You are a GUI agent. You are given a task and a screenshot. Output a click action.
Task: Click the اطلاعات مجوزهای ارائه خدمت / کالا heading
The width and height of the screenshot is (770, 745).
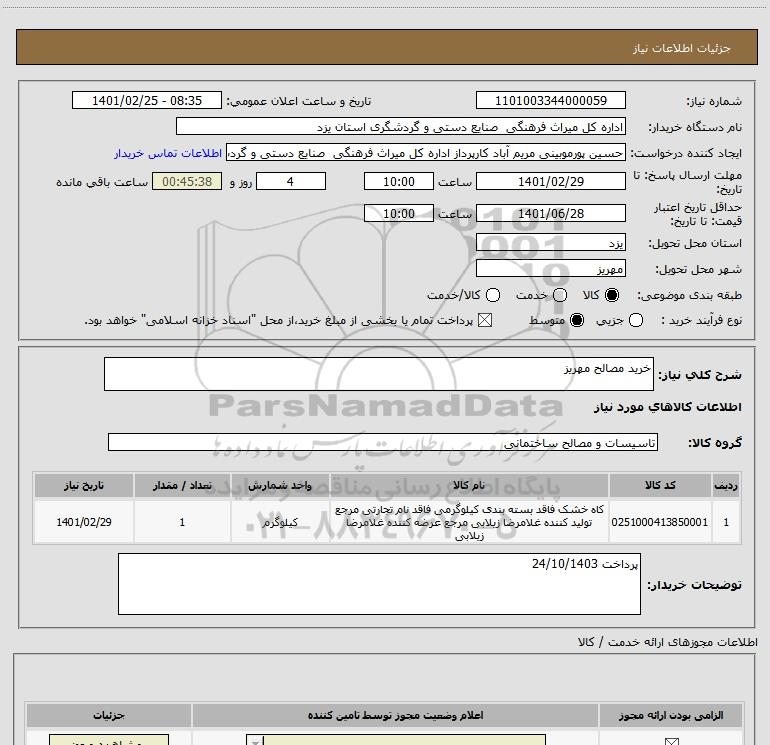tap(668, 642)
